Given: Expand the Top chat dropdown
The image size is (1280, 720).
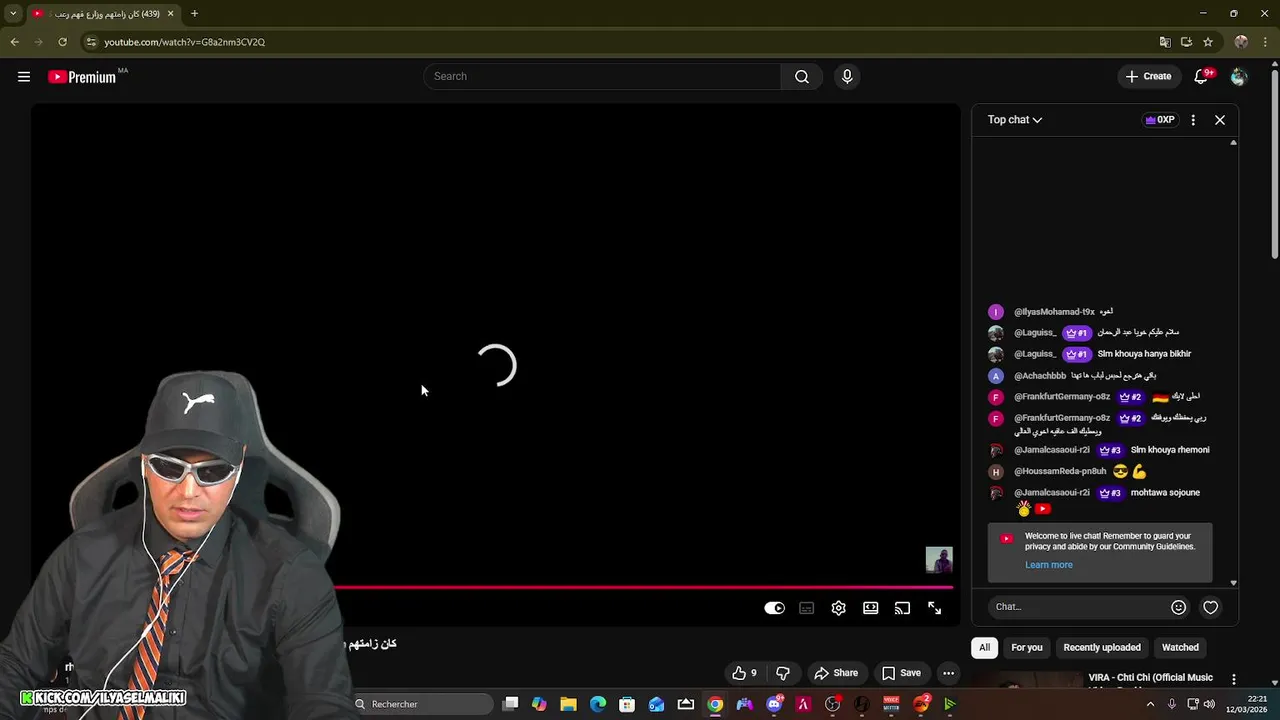Looking at the screenshot, I should (x=1015, y=120).
